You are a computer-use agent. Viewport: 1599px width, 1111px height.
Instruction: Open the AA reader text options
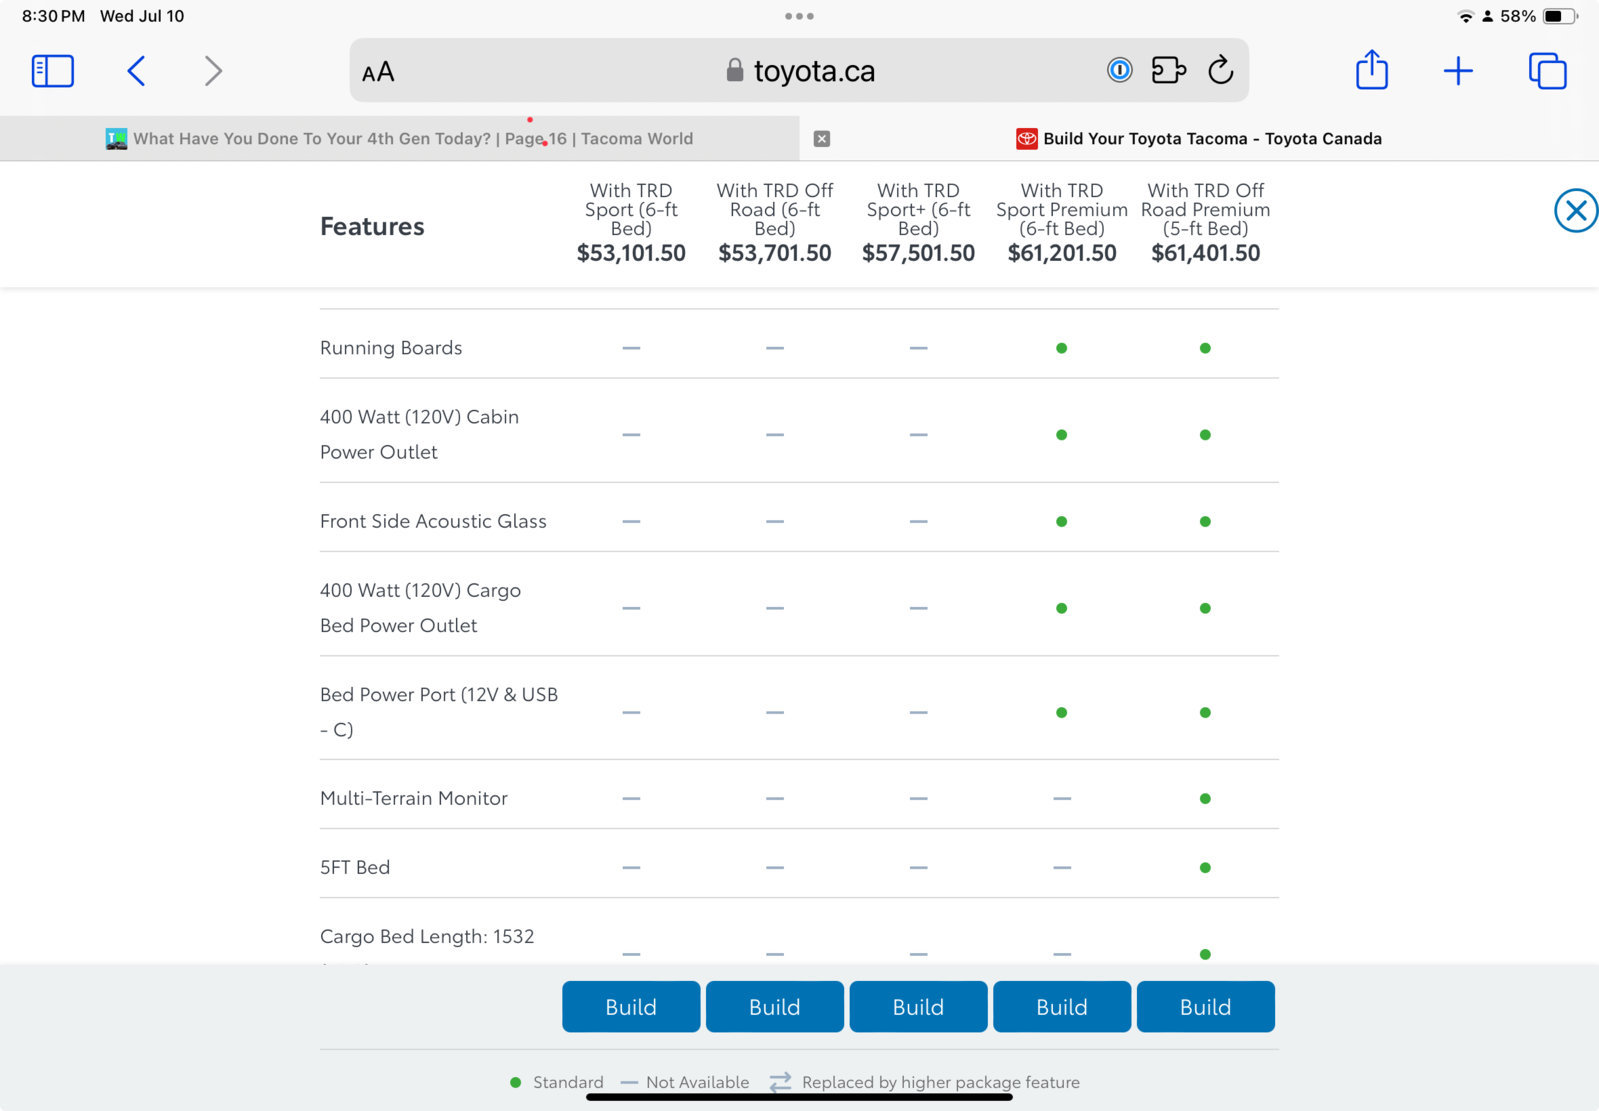pyautogui.click(x=378, y=72)
